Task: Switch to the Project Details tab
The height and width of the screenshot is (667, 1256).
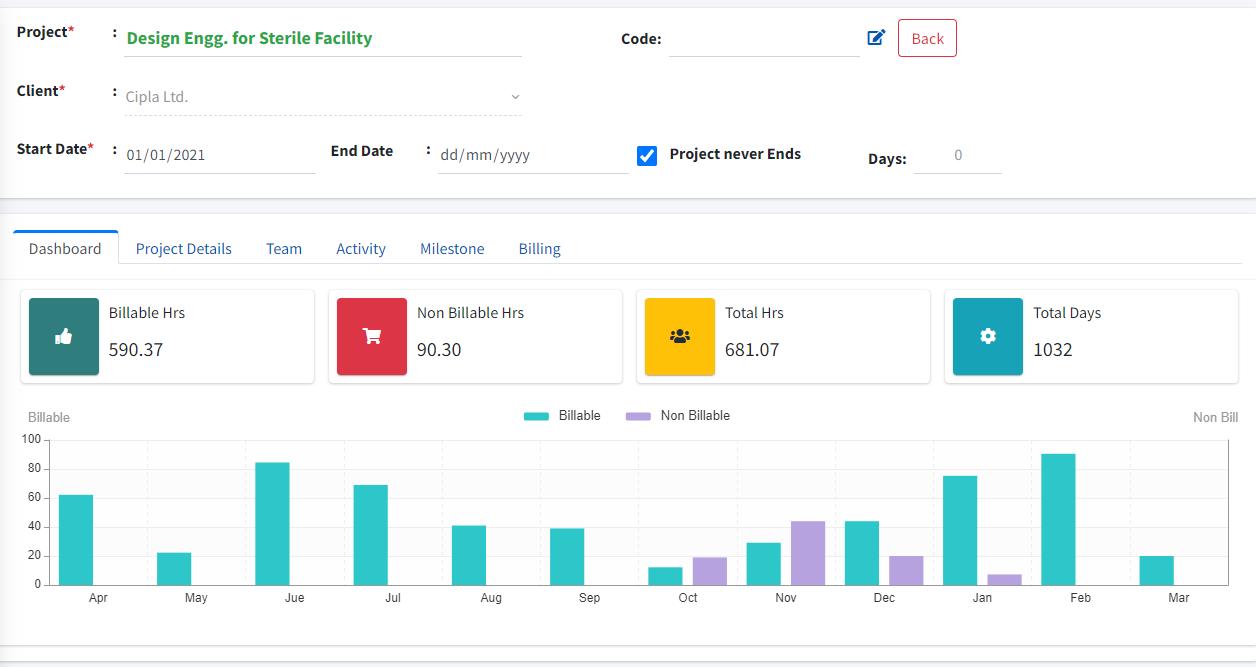Action: pyautogui.click(x=183, y=249)
